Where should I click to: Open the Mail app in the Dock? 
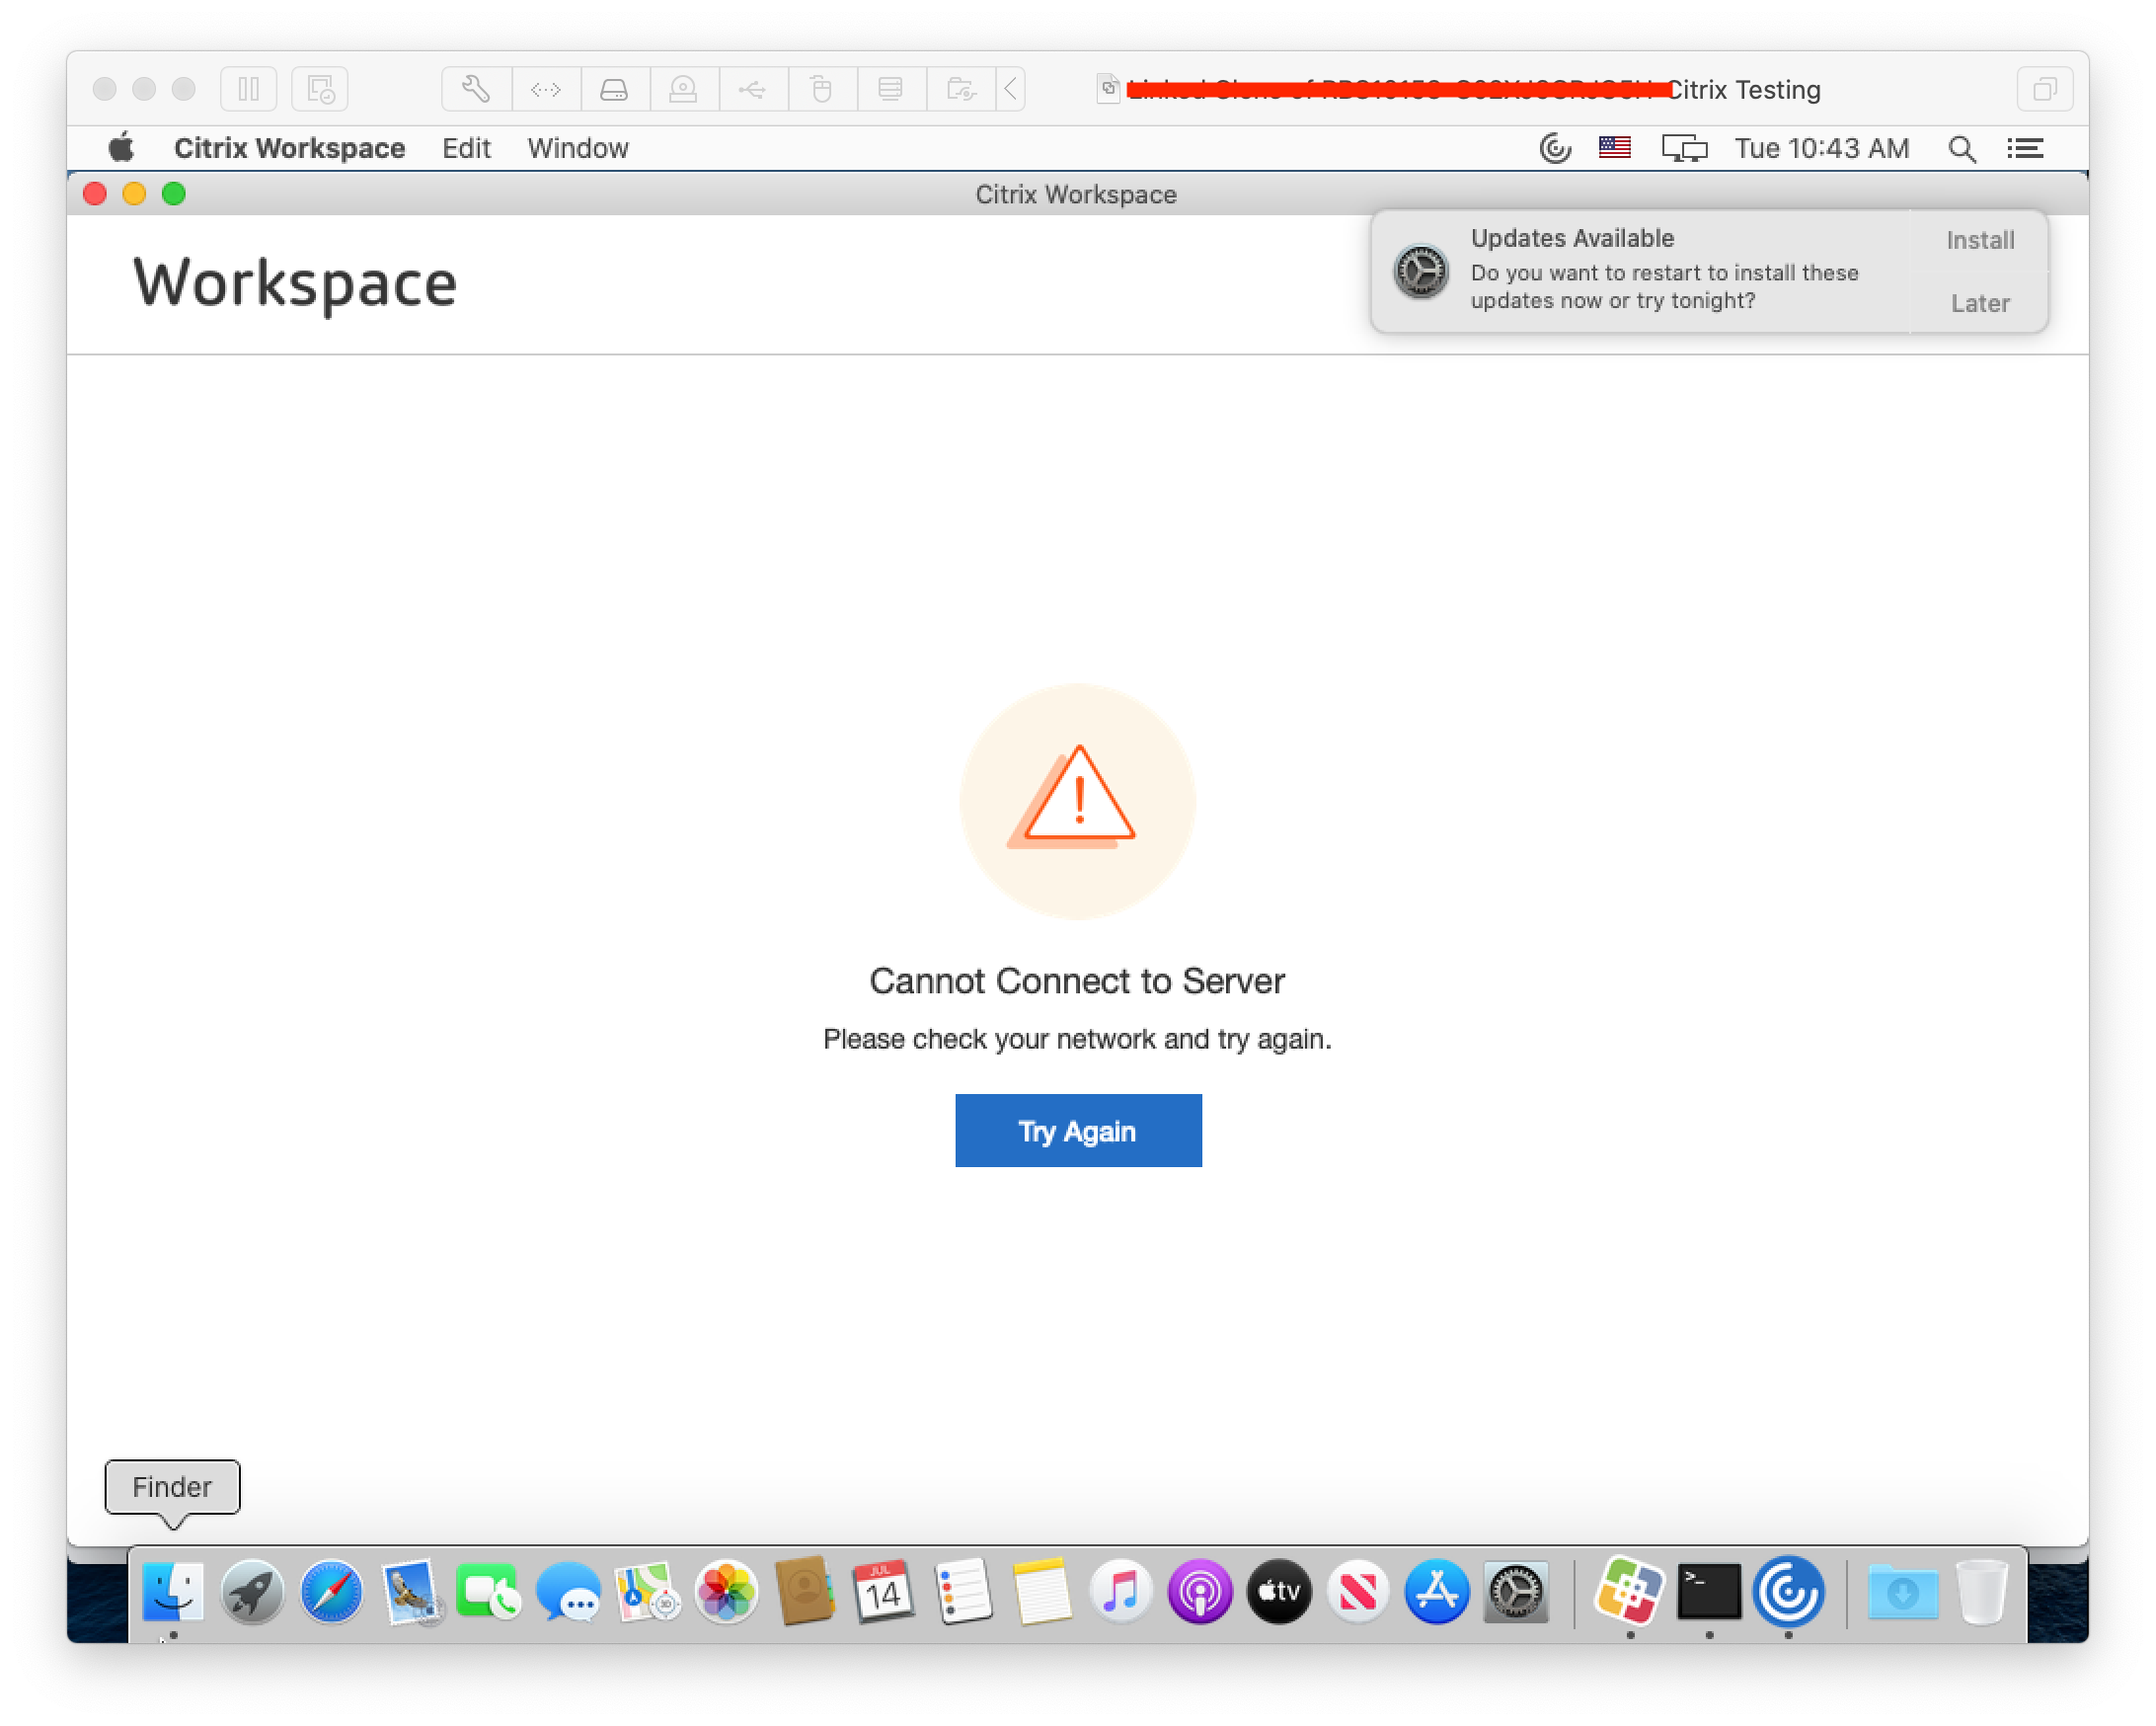click(x=410, y=1590)
